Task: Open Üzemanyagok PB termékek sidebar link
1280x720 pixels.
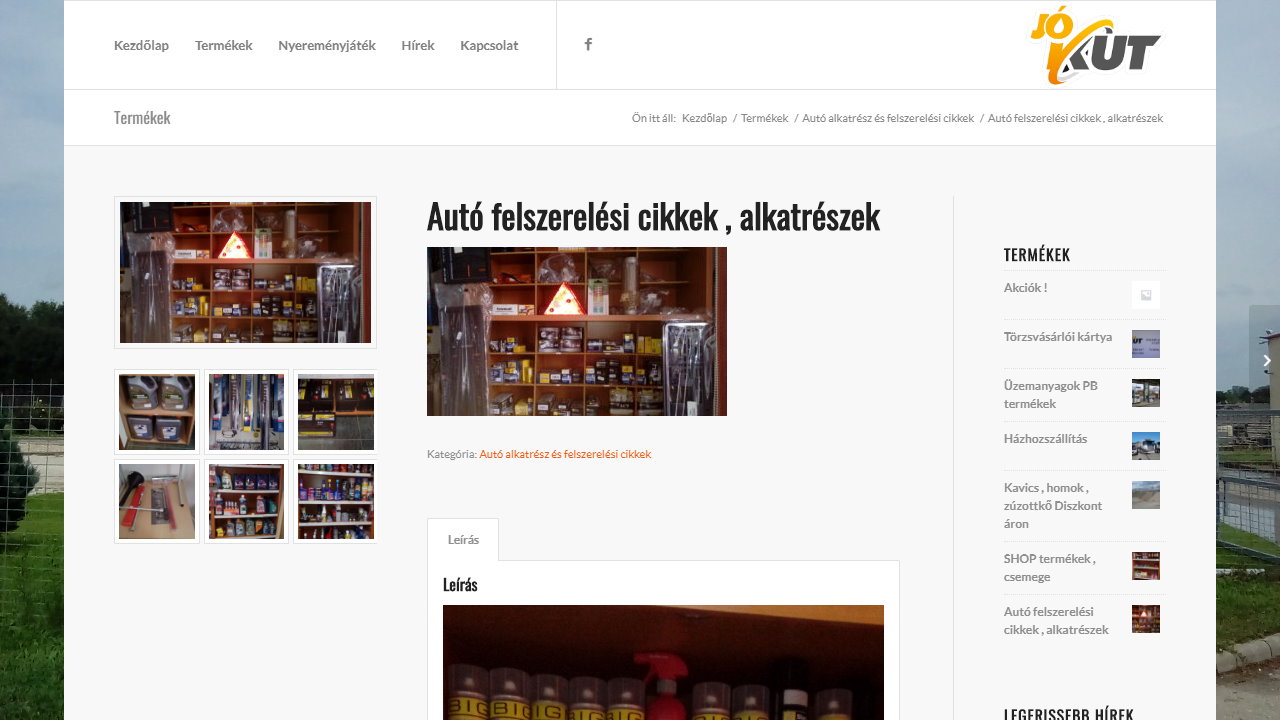Action: tap(1051, 395)
